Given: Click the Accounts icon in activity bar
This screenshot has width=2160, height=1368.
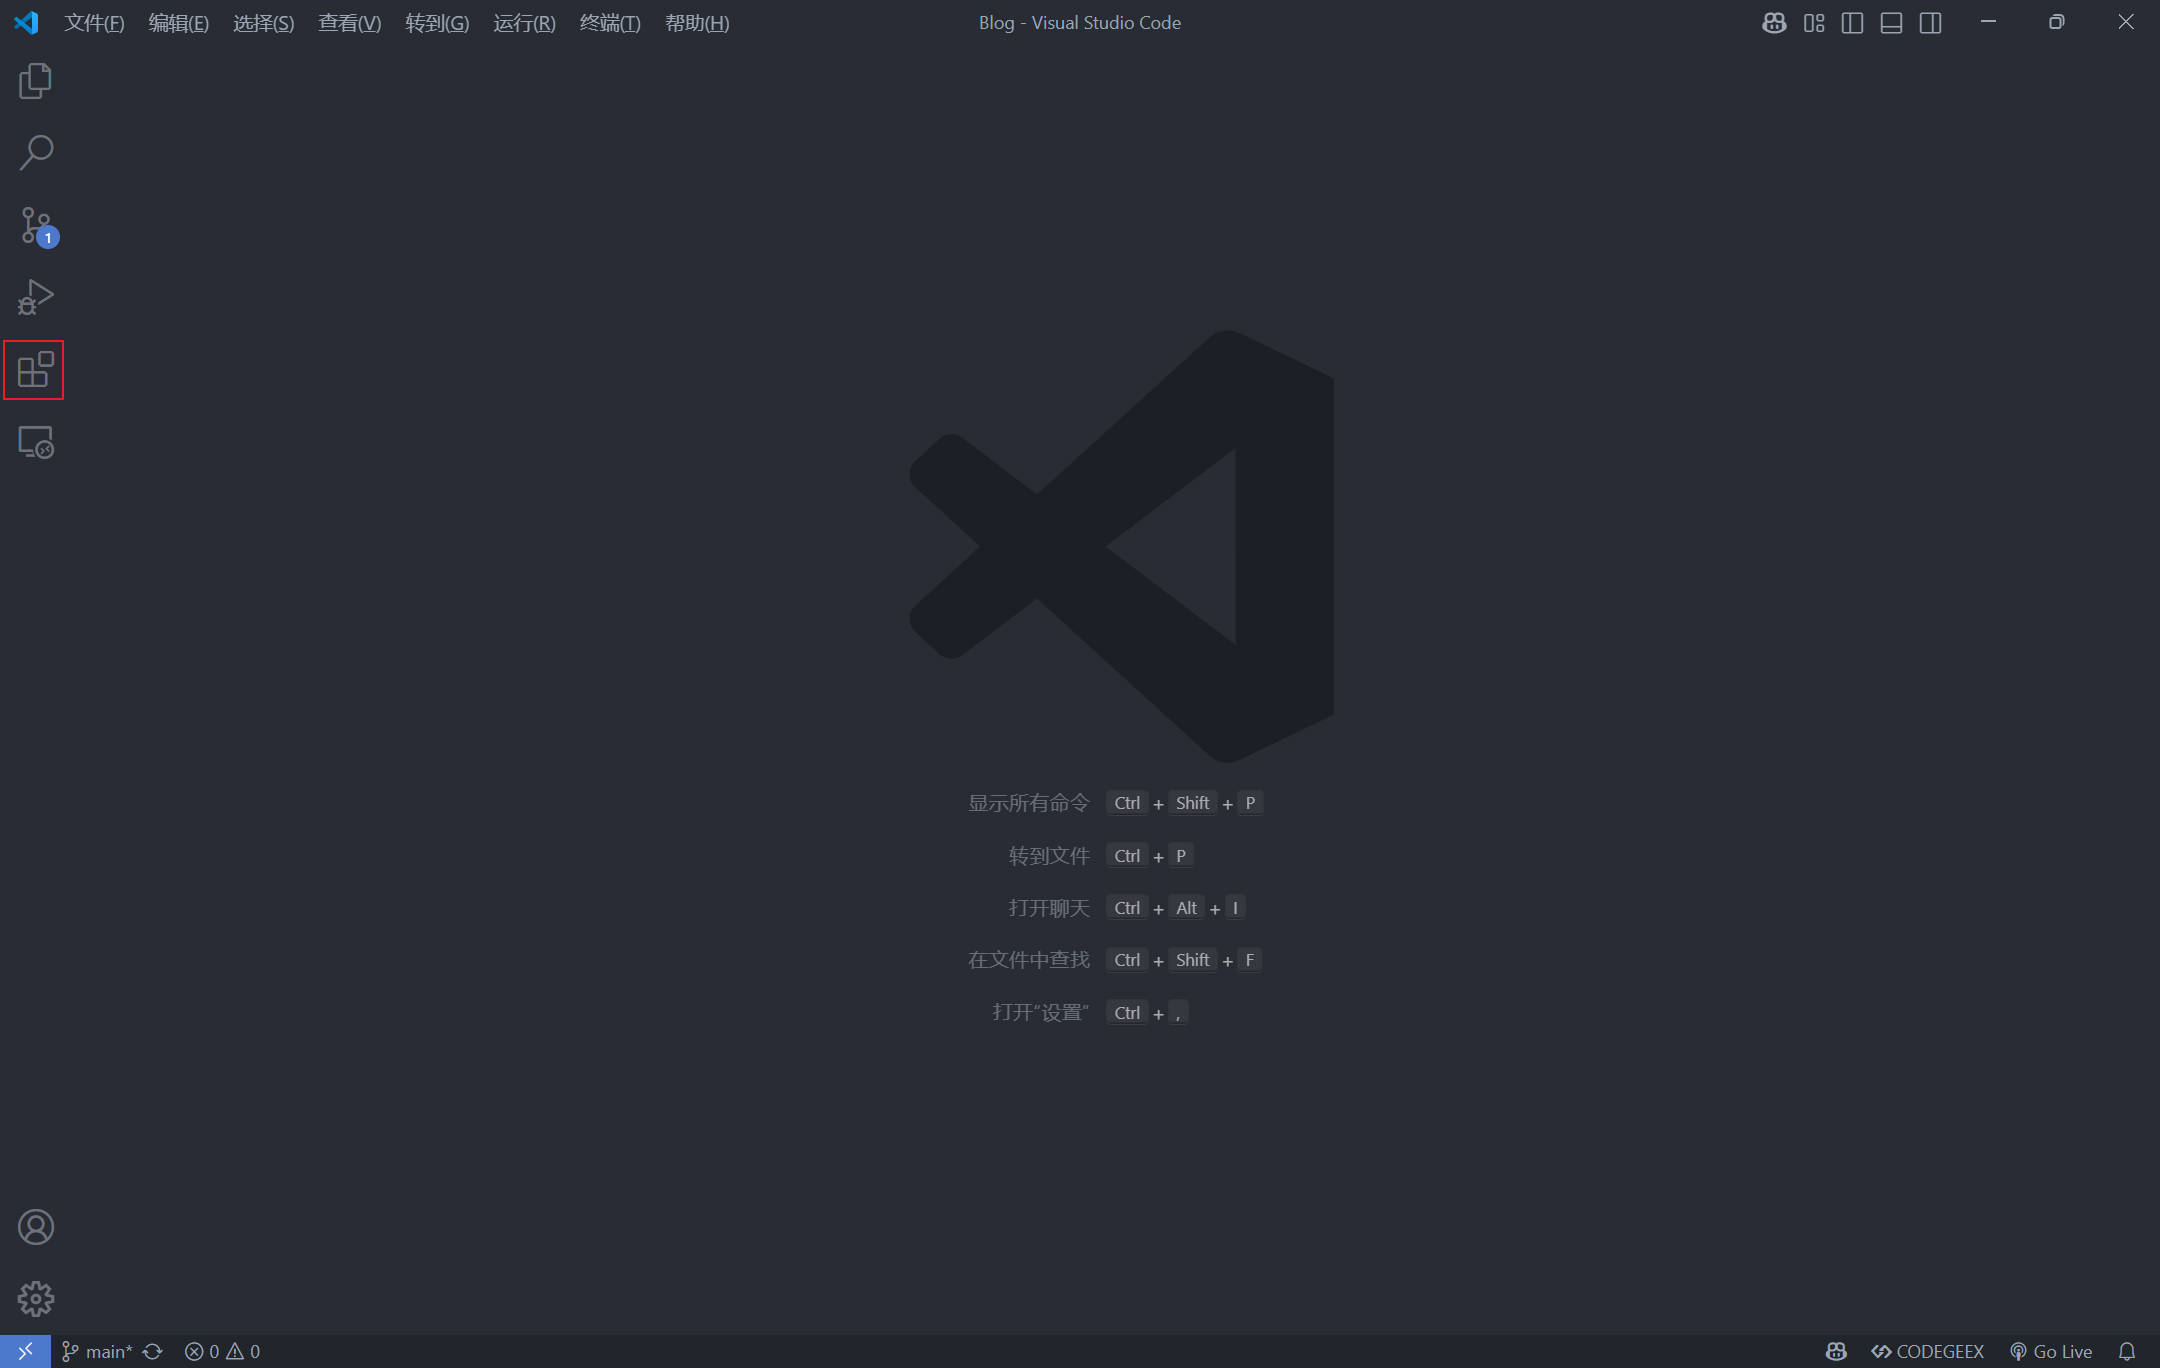Looking at the screenshot, I should click(x=35, y=1227).
